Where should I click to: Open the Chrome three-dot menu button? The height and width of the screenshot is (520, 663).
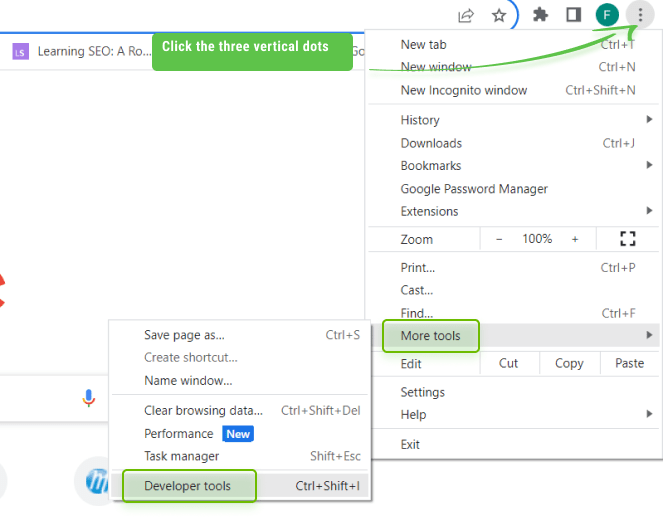(640, 15)
